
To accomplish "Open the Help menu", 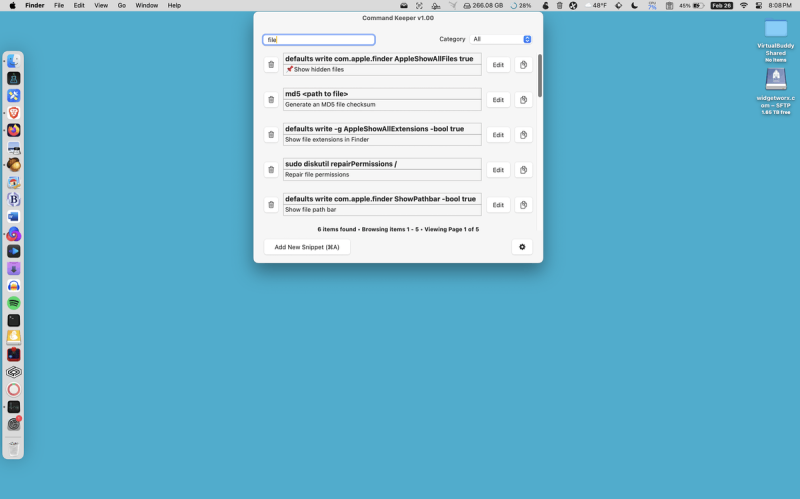I will (x=174, y=5).
